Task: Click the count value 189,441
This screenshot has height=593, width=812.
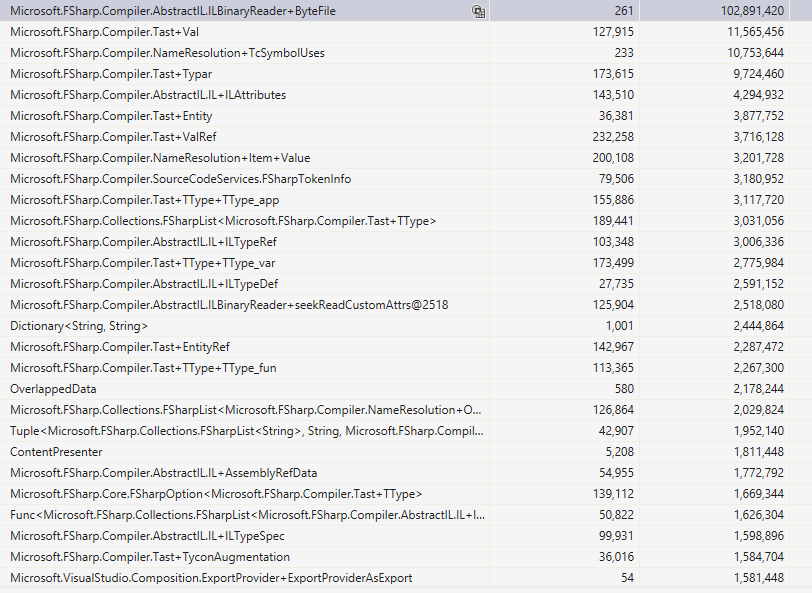Action: click(x=613, y=221)
